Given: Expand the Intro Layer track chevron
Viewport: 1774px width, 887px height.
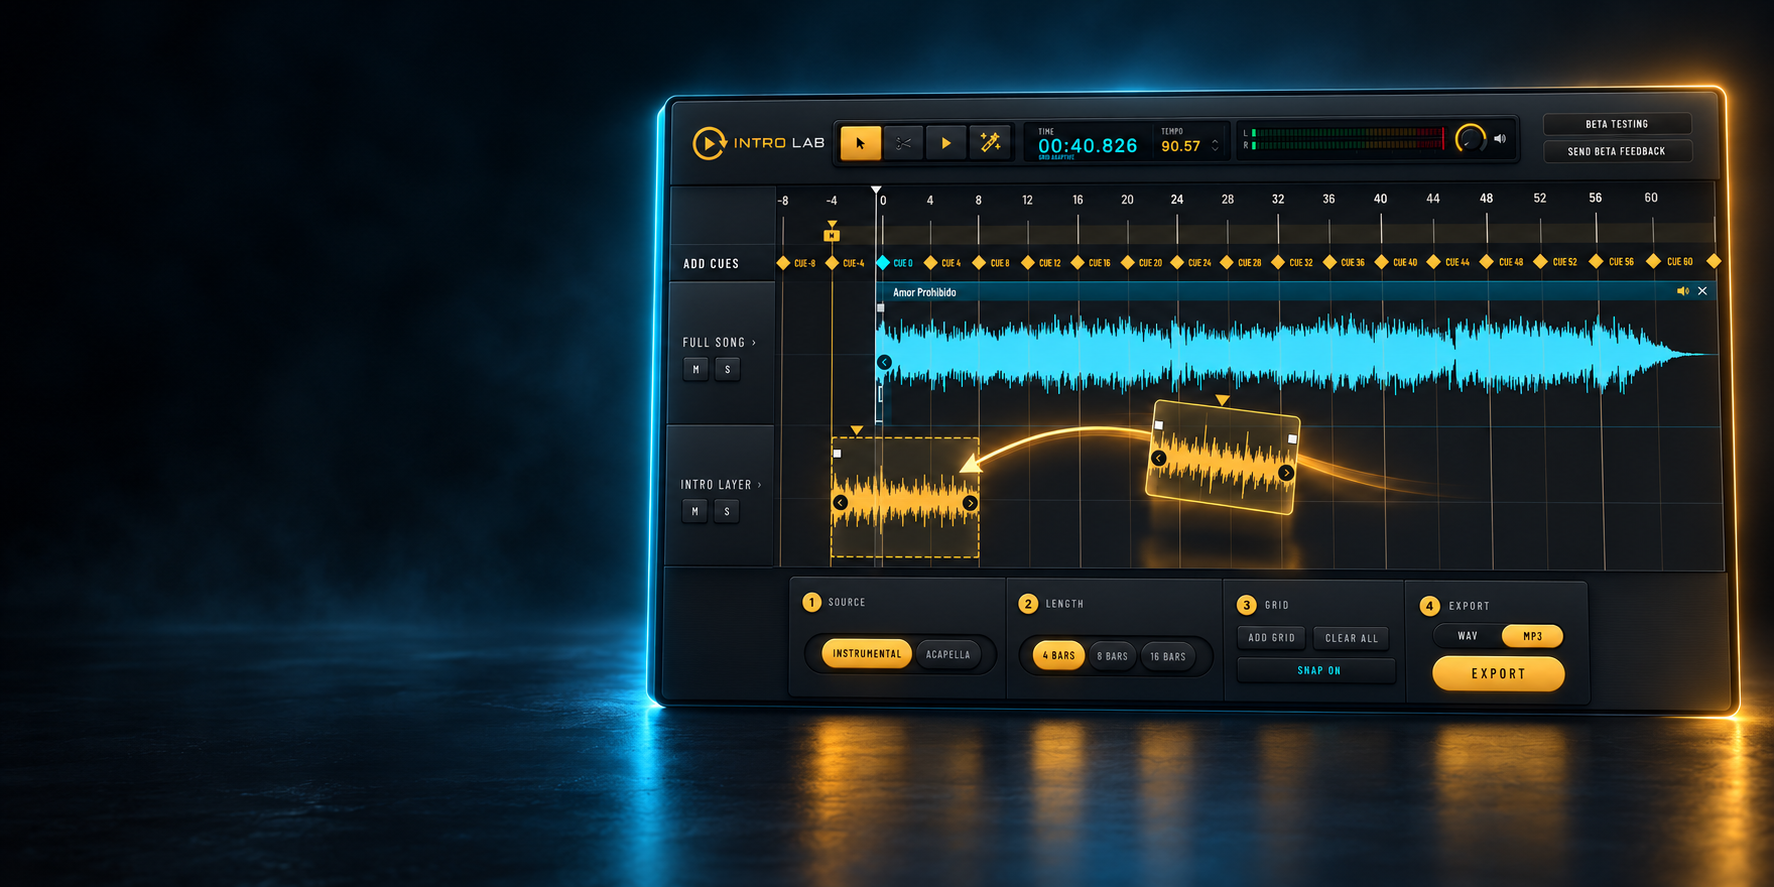Looking at the screenshot, I should coord(760,484).
